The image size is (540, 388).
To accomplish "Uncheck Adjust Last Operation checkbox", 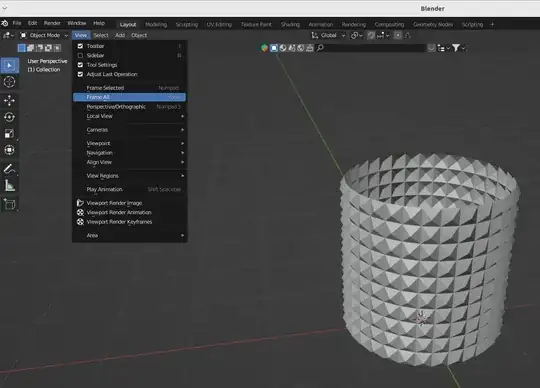I will click(80, 74).
